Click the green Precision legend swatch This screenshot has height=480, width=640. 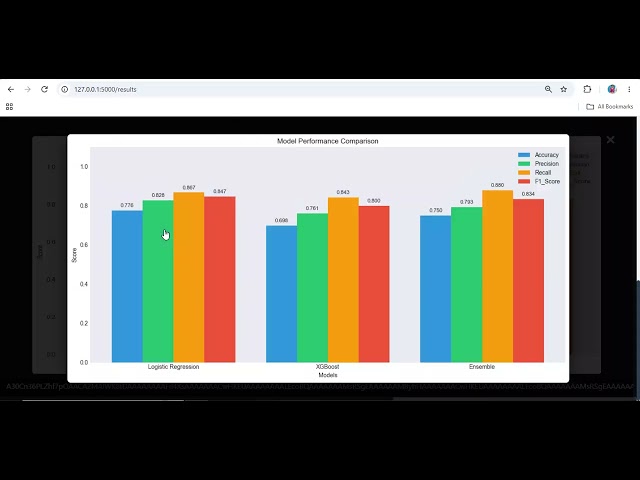524,164
